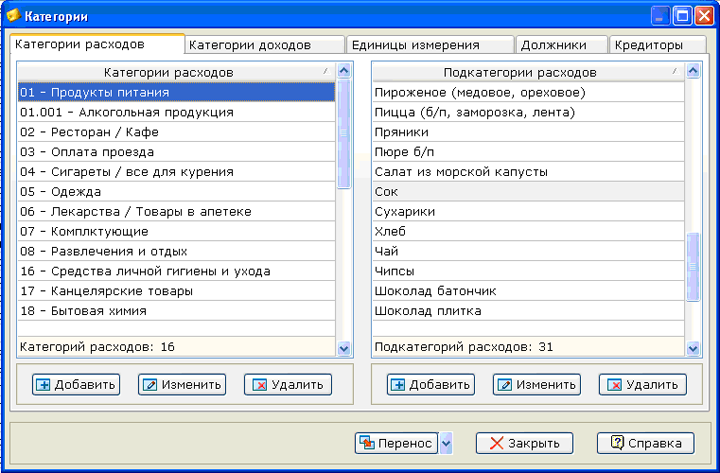Click the Перенос button
Screen dimensions: 720x473
click(x=396, y=443)
